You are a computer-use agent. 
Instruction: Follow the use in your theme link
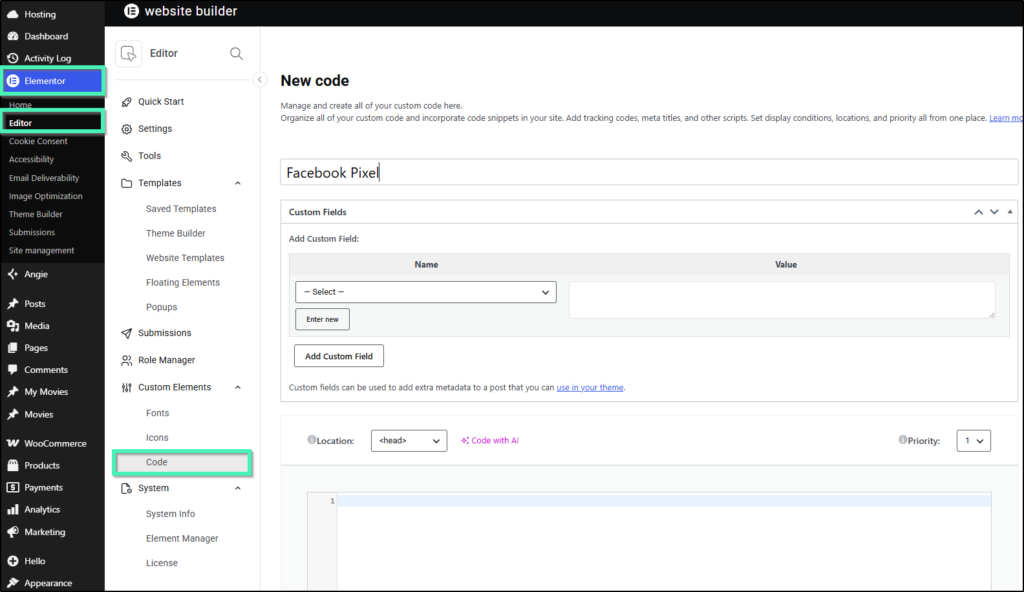590,387
